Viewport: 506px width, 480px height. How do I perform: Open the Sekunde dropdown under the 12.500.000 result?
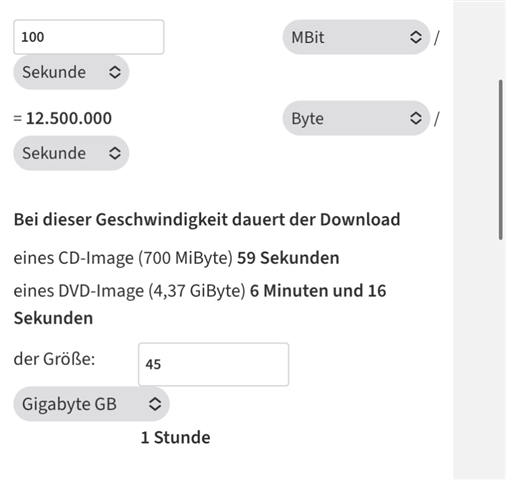(71, 153)
